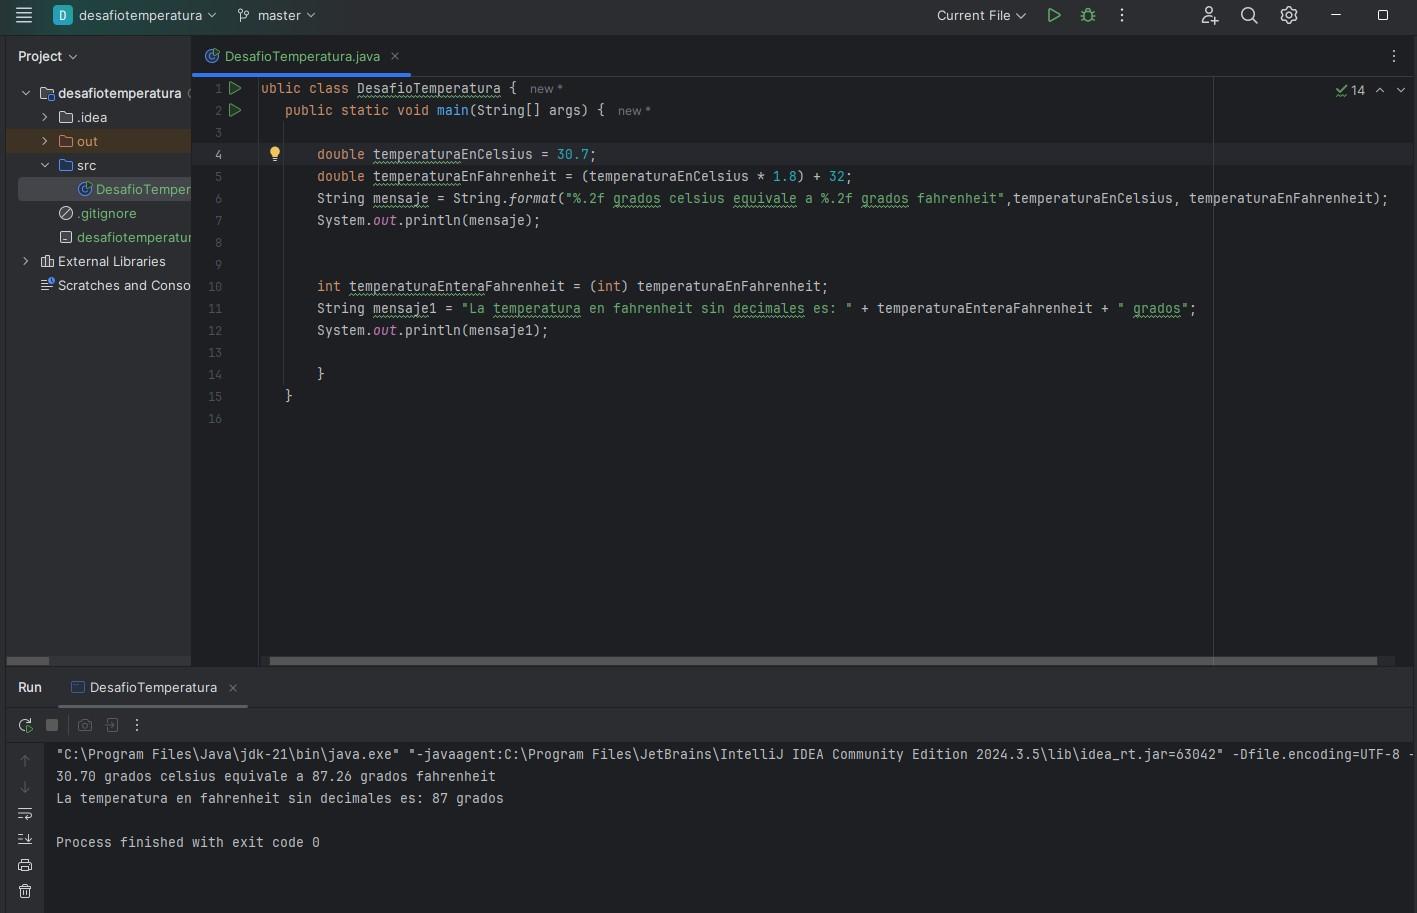Click scroll down arrow in console sidebar
The width and height of the screenshot is (1417, 913).
coord(25,786)
